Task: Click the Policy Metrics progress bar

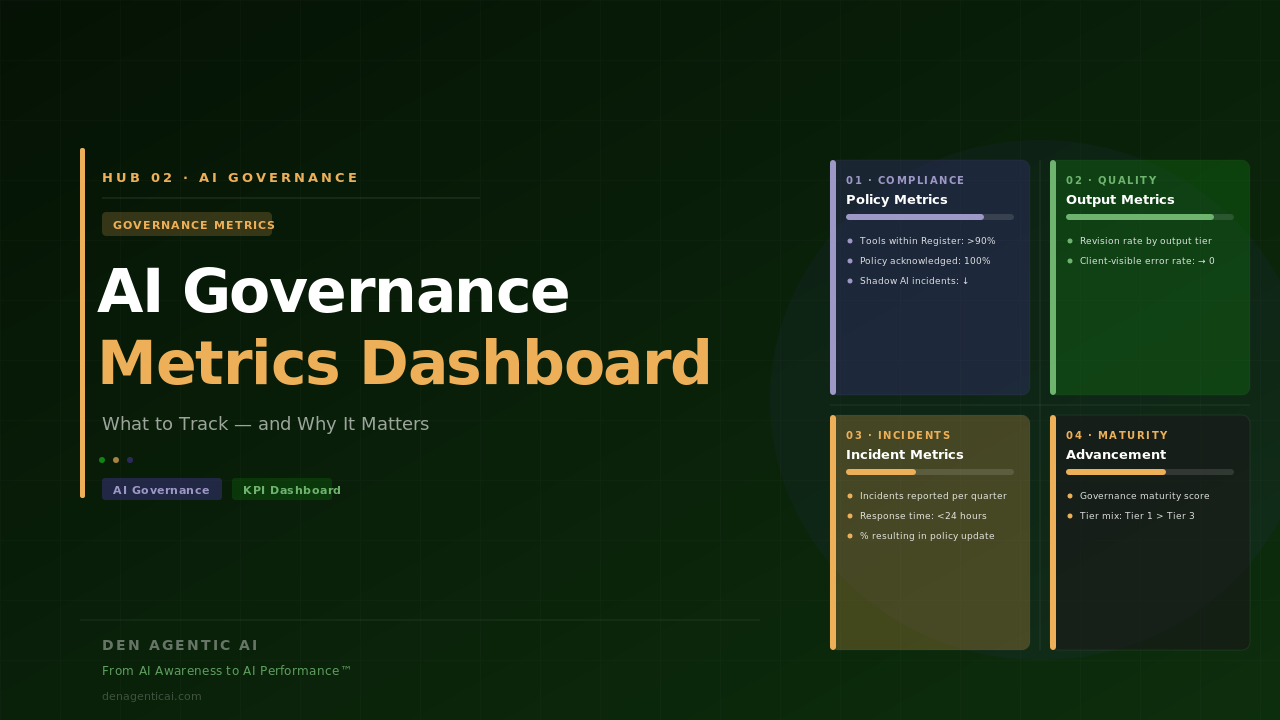Action: tap(930, 217)
